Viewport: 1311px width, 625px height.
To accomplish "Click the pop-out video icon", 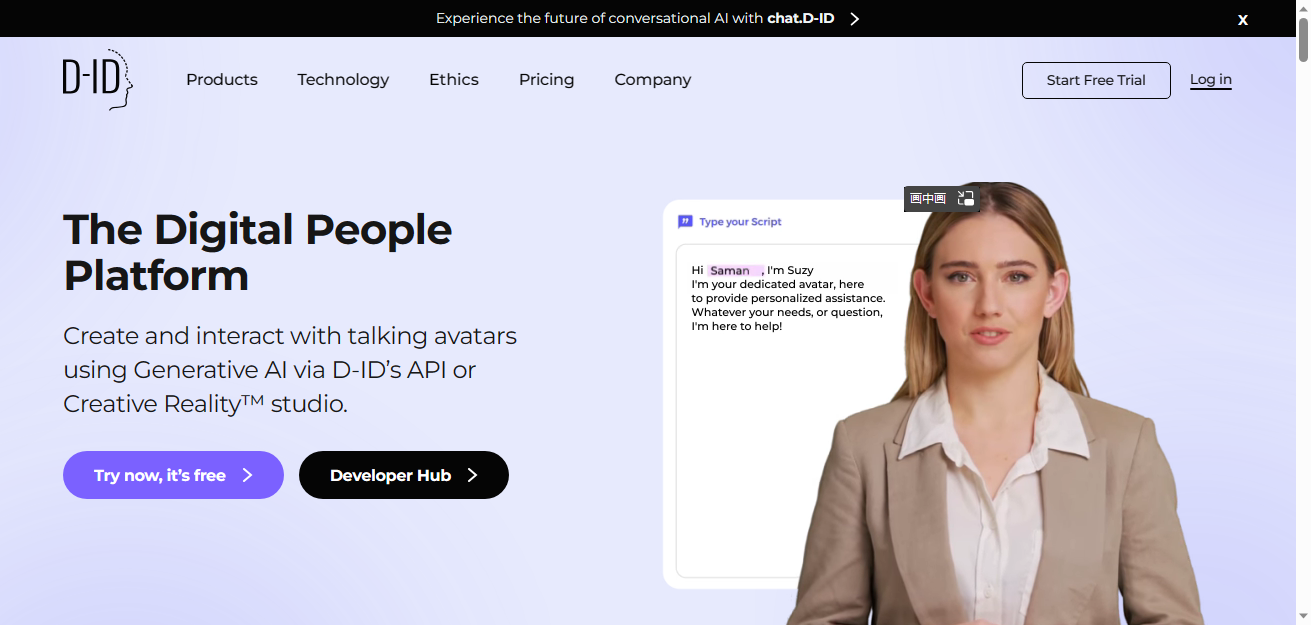I will (x=965, y=198).
